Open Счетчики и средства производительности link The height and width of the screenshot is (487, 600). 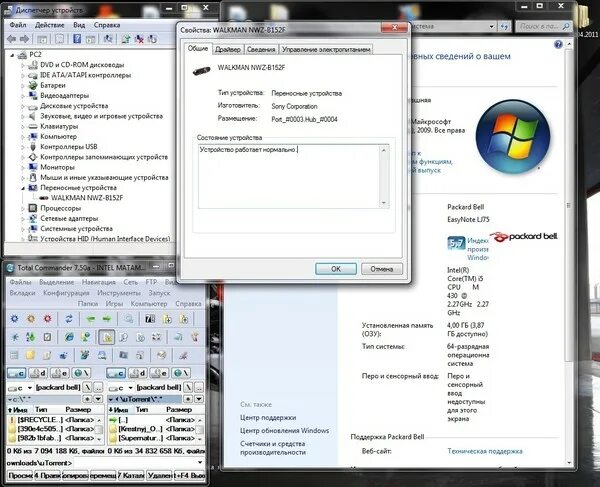(x=273, y=448)
